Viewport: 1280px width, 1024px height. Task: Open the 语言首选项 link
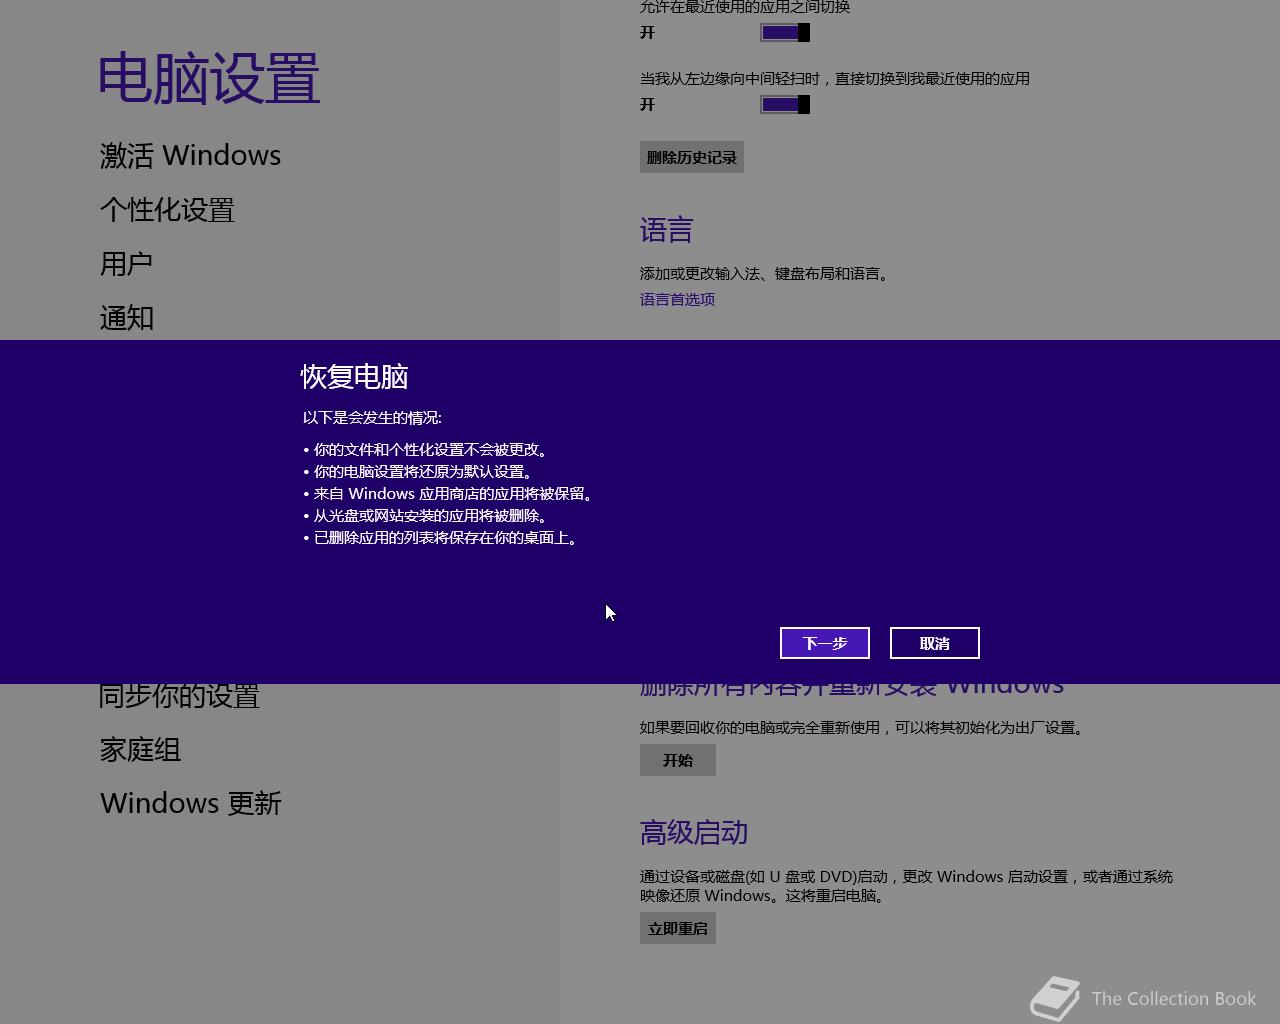pyautogui.click(x=677, y=299)
